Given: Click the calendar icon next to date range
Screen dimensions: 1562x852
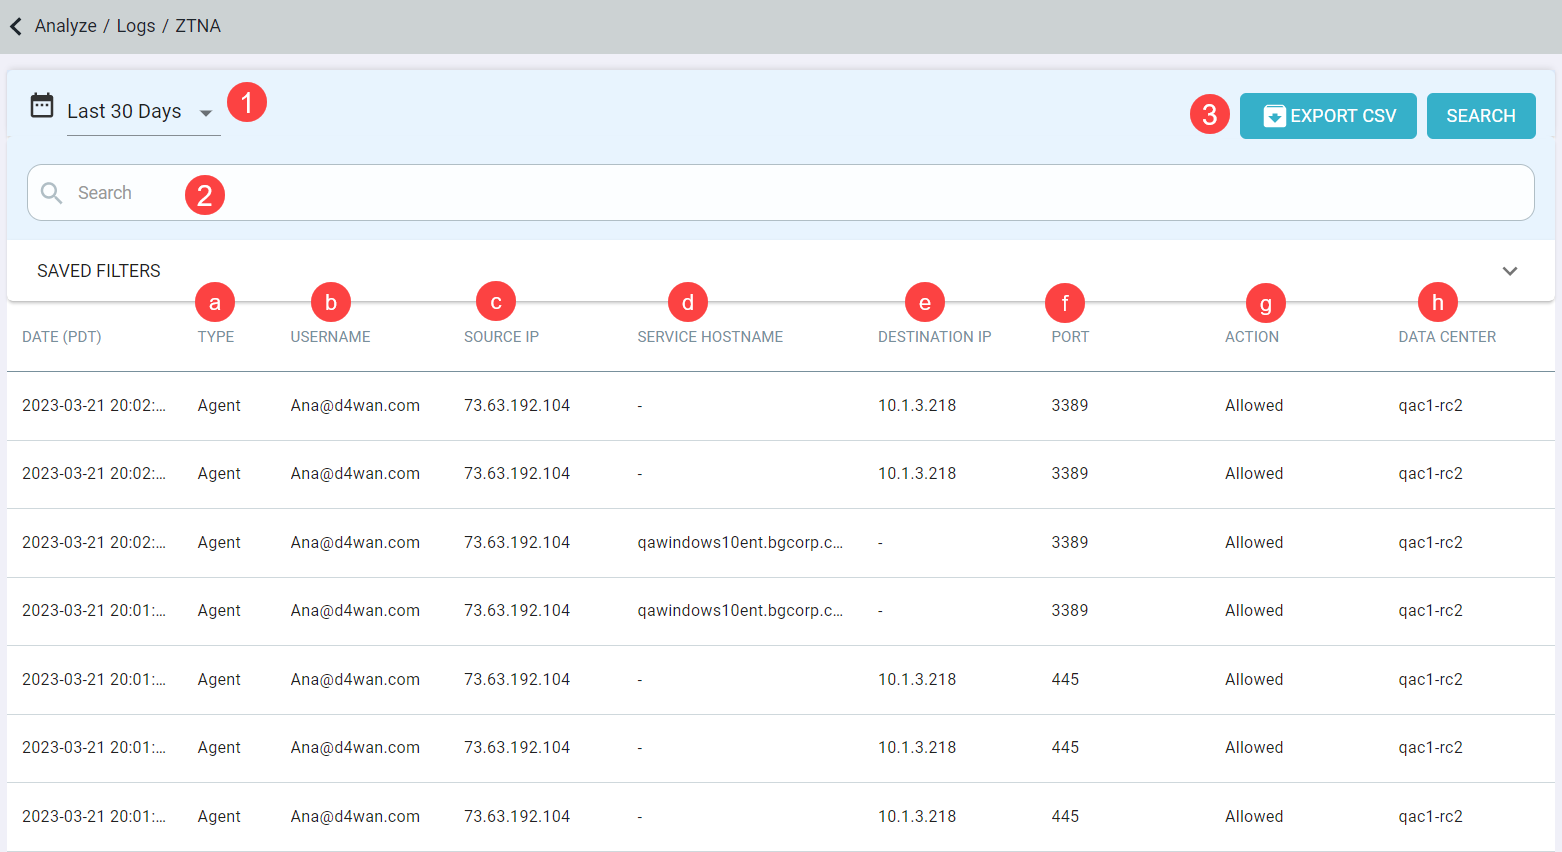Looking at the screenshot, I should point(40,103).
